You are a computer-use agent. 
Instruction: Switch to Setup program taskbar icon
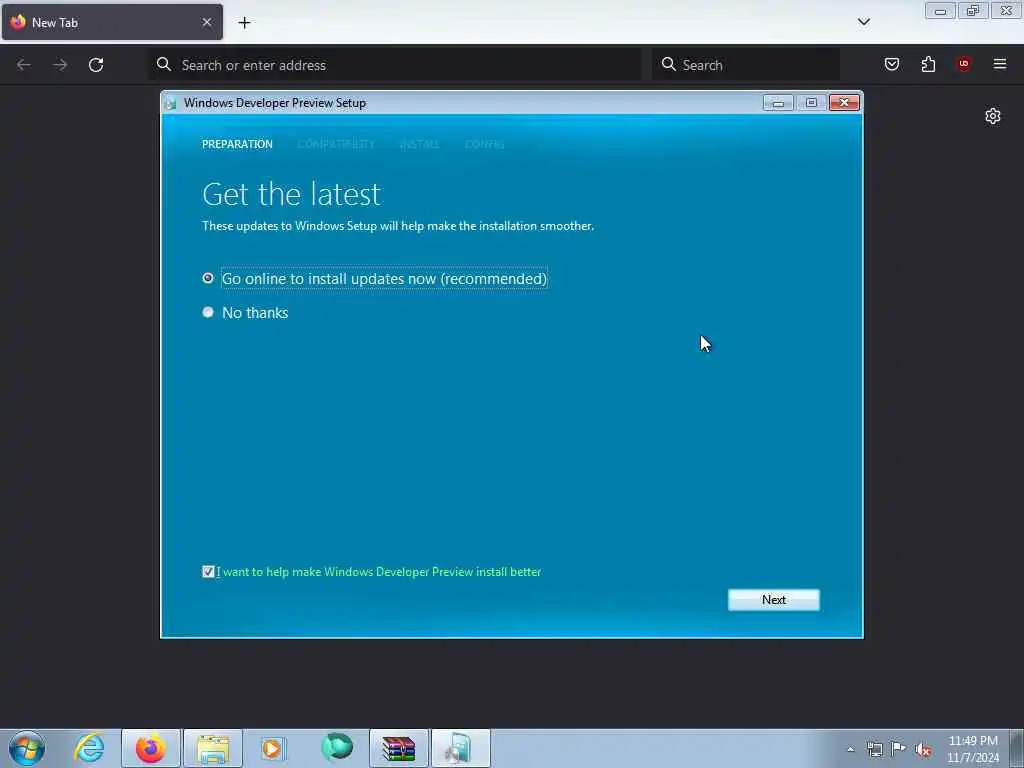pyautogui.click(x=460, y=748)
